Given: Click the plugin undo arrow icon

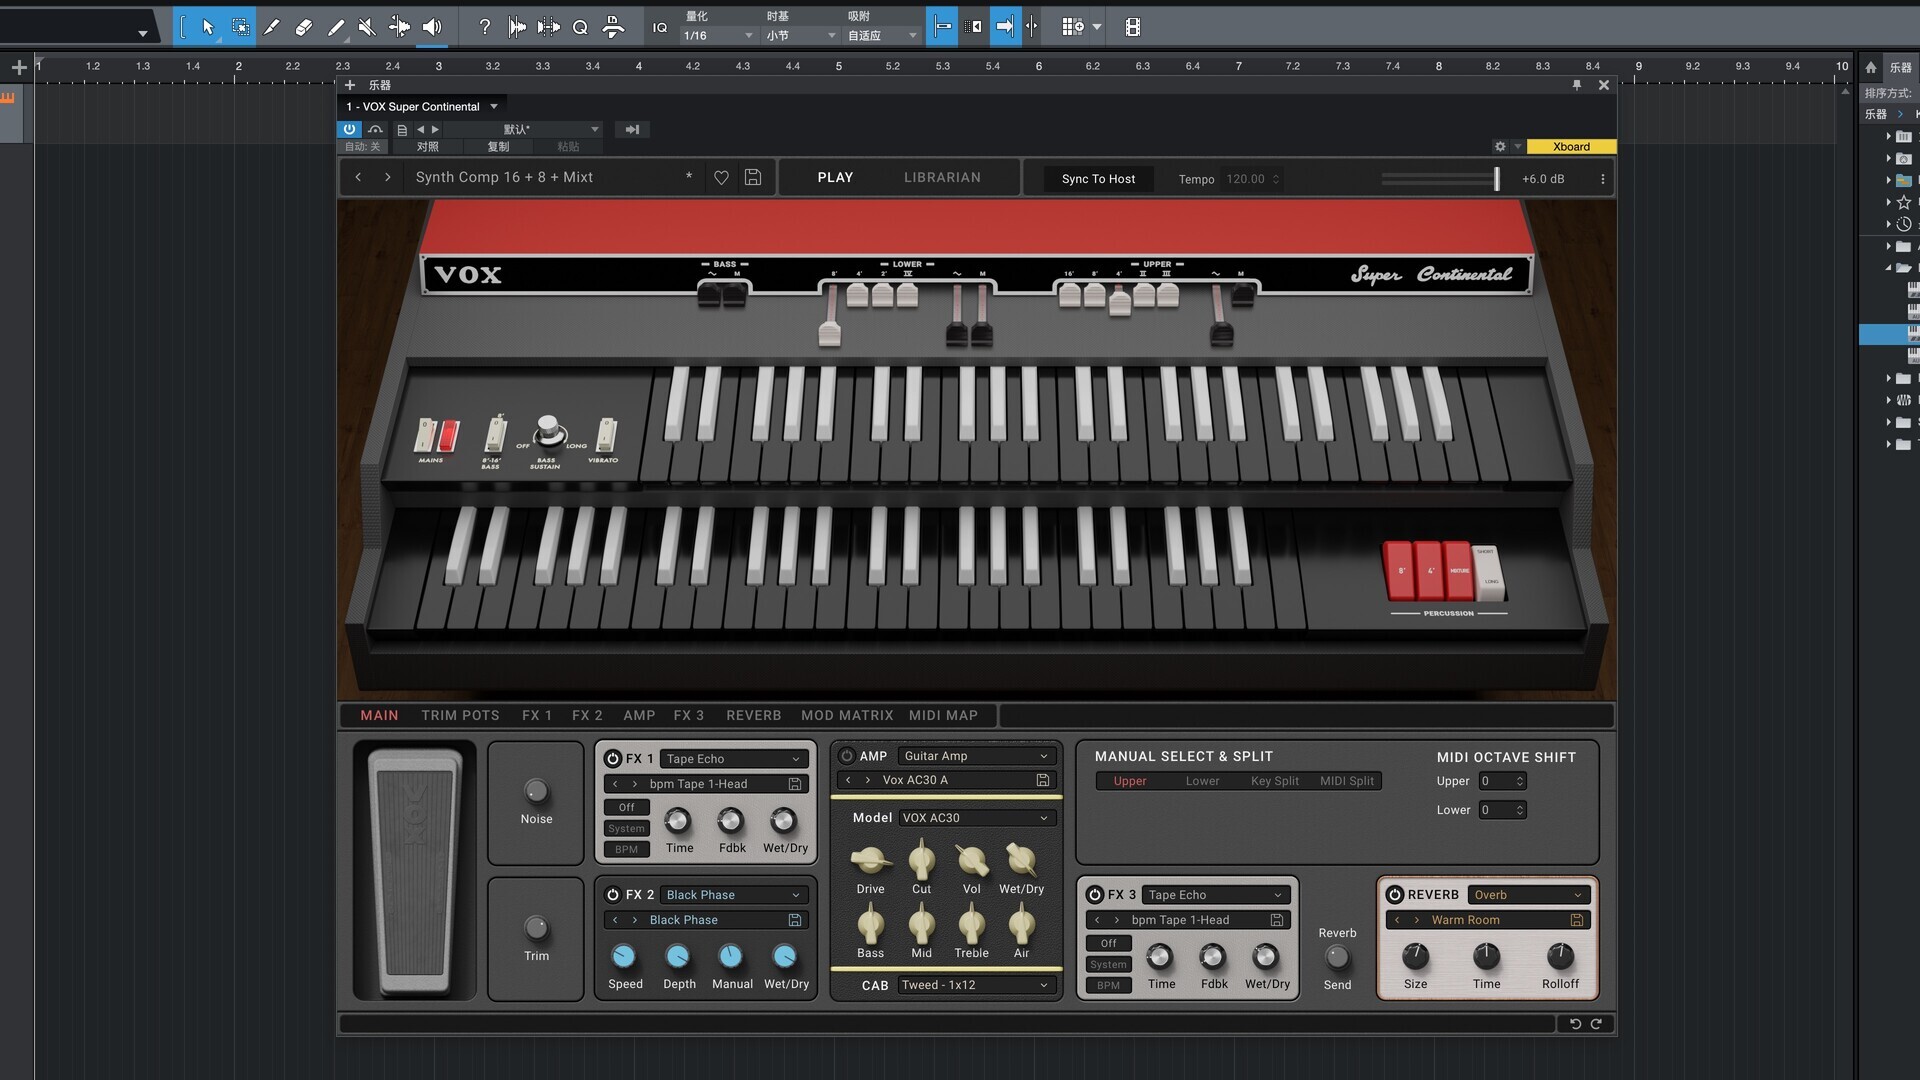Looking at the screenshot, I should click(1575, 1024).
